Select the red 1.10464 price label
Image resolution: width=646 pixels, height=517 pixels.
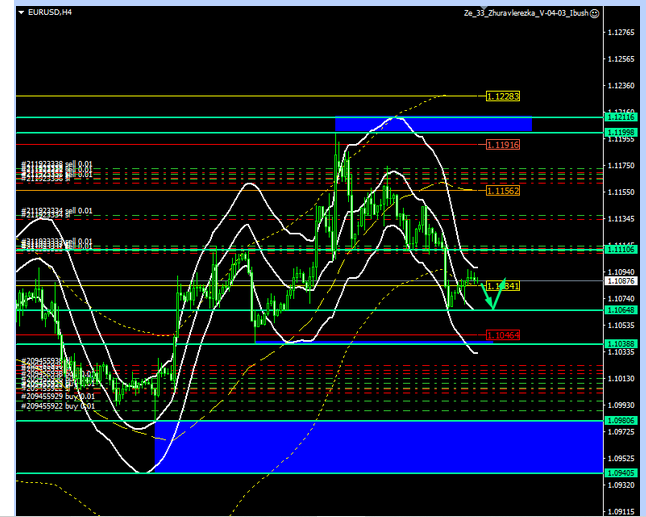coord(503,335)
